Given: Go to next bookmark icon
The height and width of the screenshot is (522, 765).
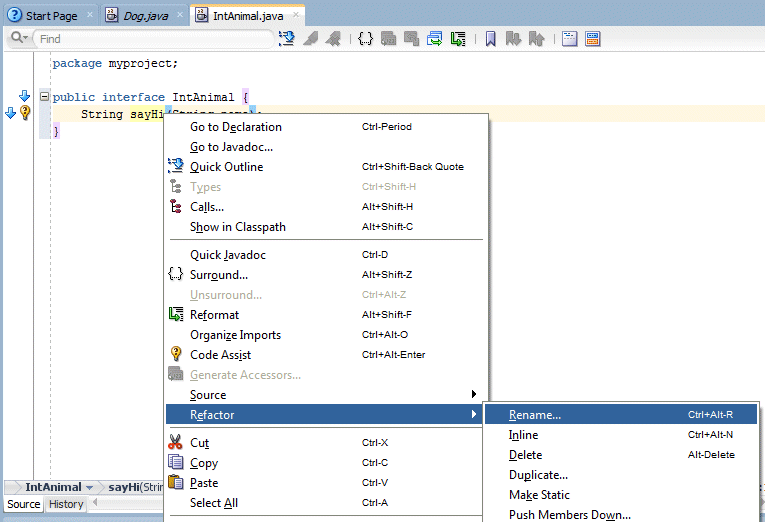Looking at the screenshot, I should tap(513, 39).
